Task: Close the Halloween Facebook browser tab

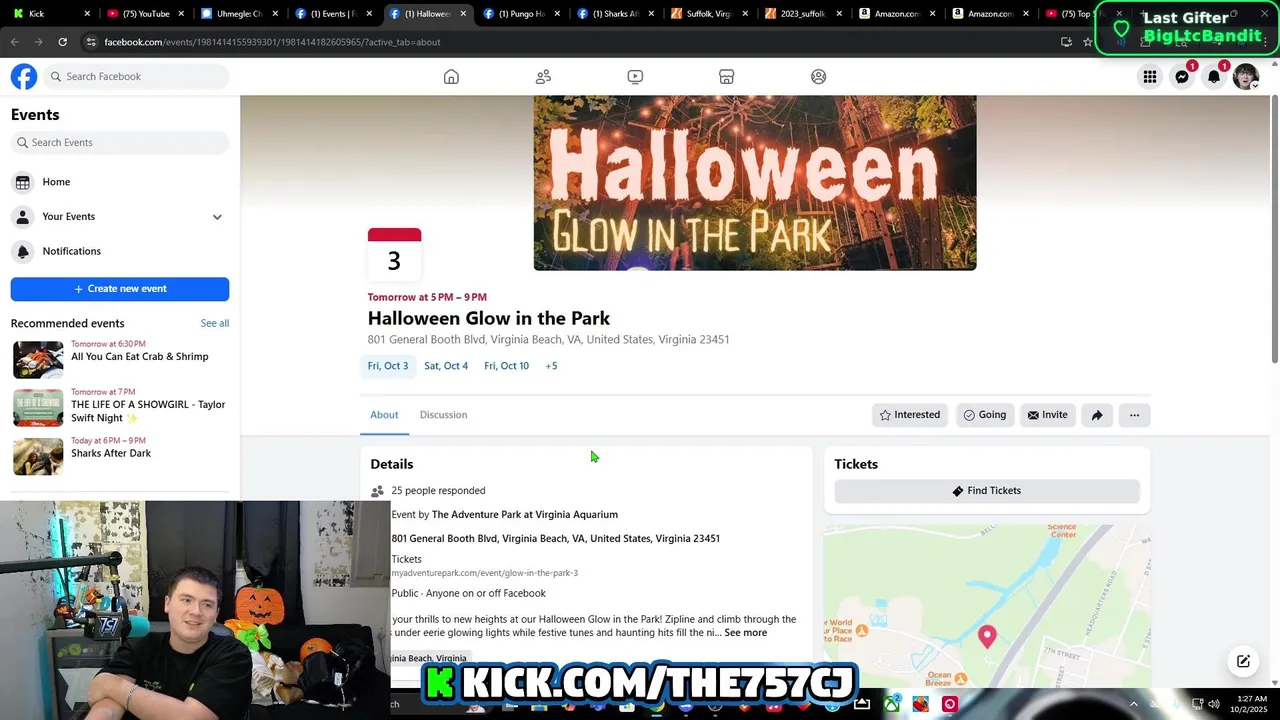Action: (462, 14)
